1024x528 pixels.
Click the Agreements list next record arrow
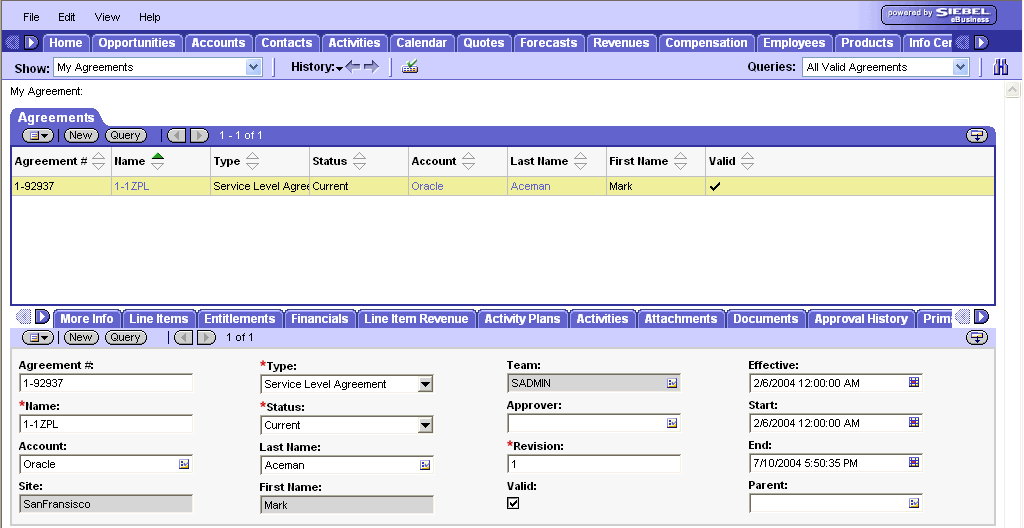click(199, 135)
